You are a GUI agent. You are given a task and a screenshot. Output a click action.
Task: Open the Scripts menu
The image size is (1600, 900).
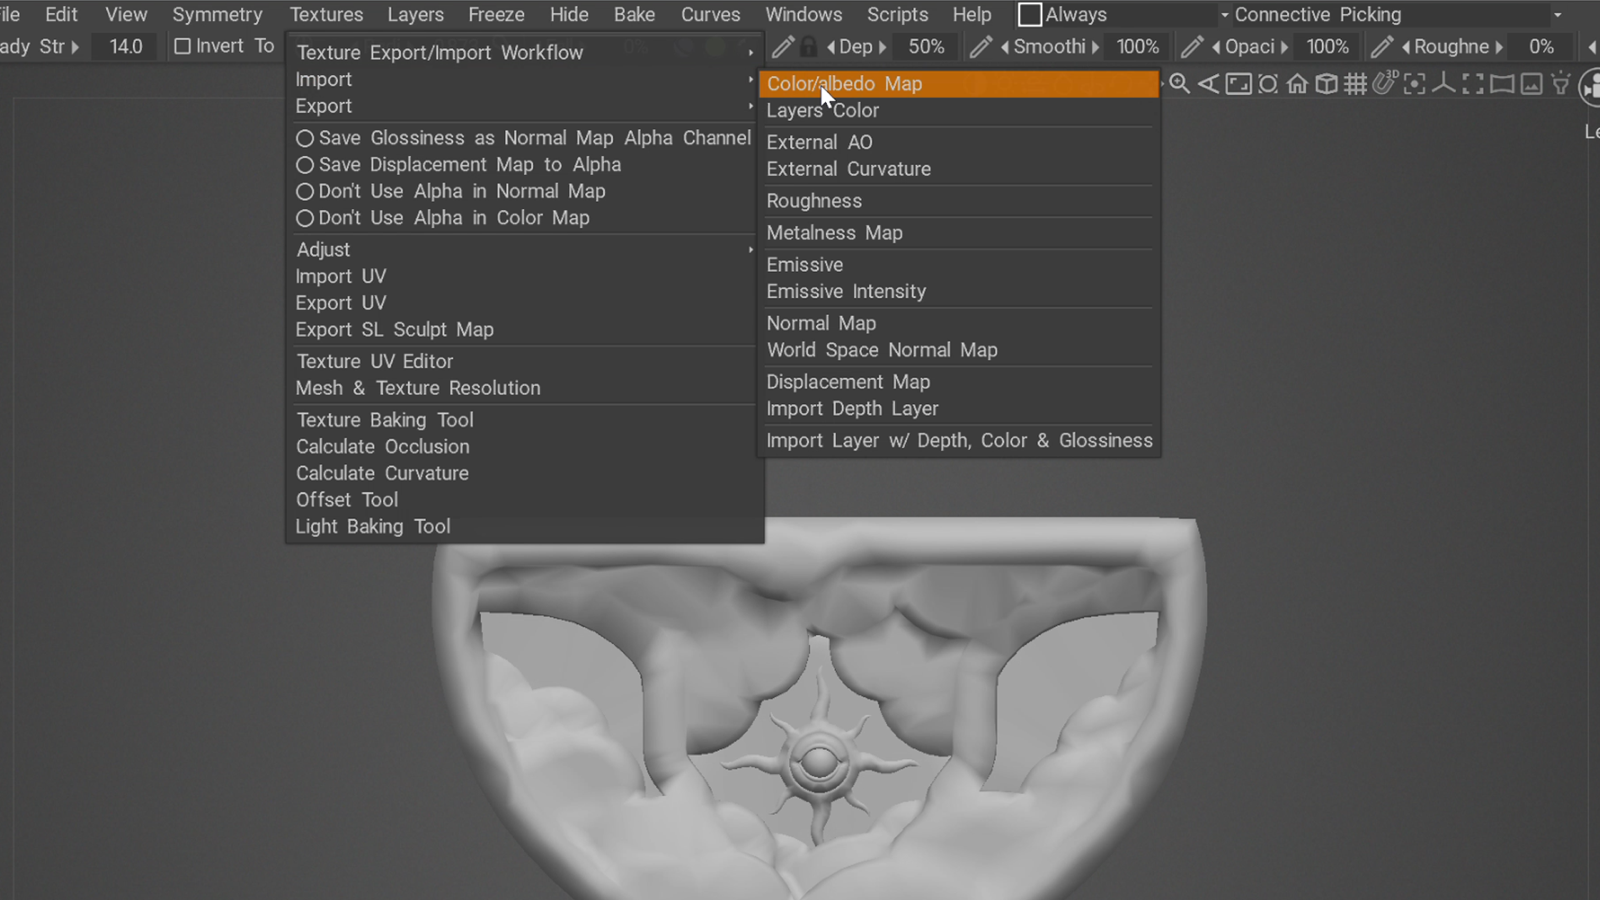point(897,15)
